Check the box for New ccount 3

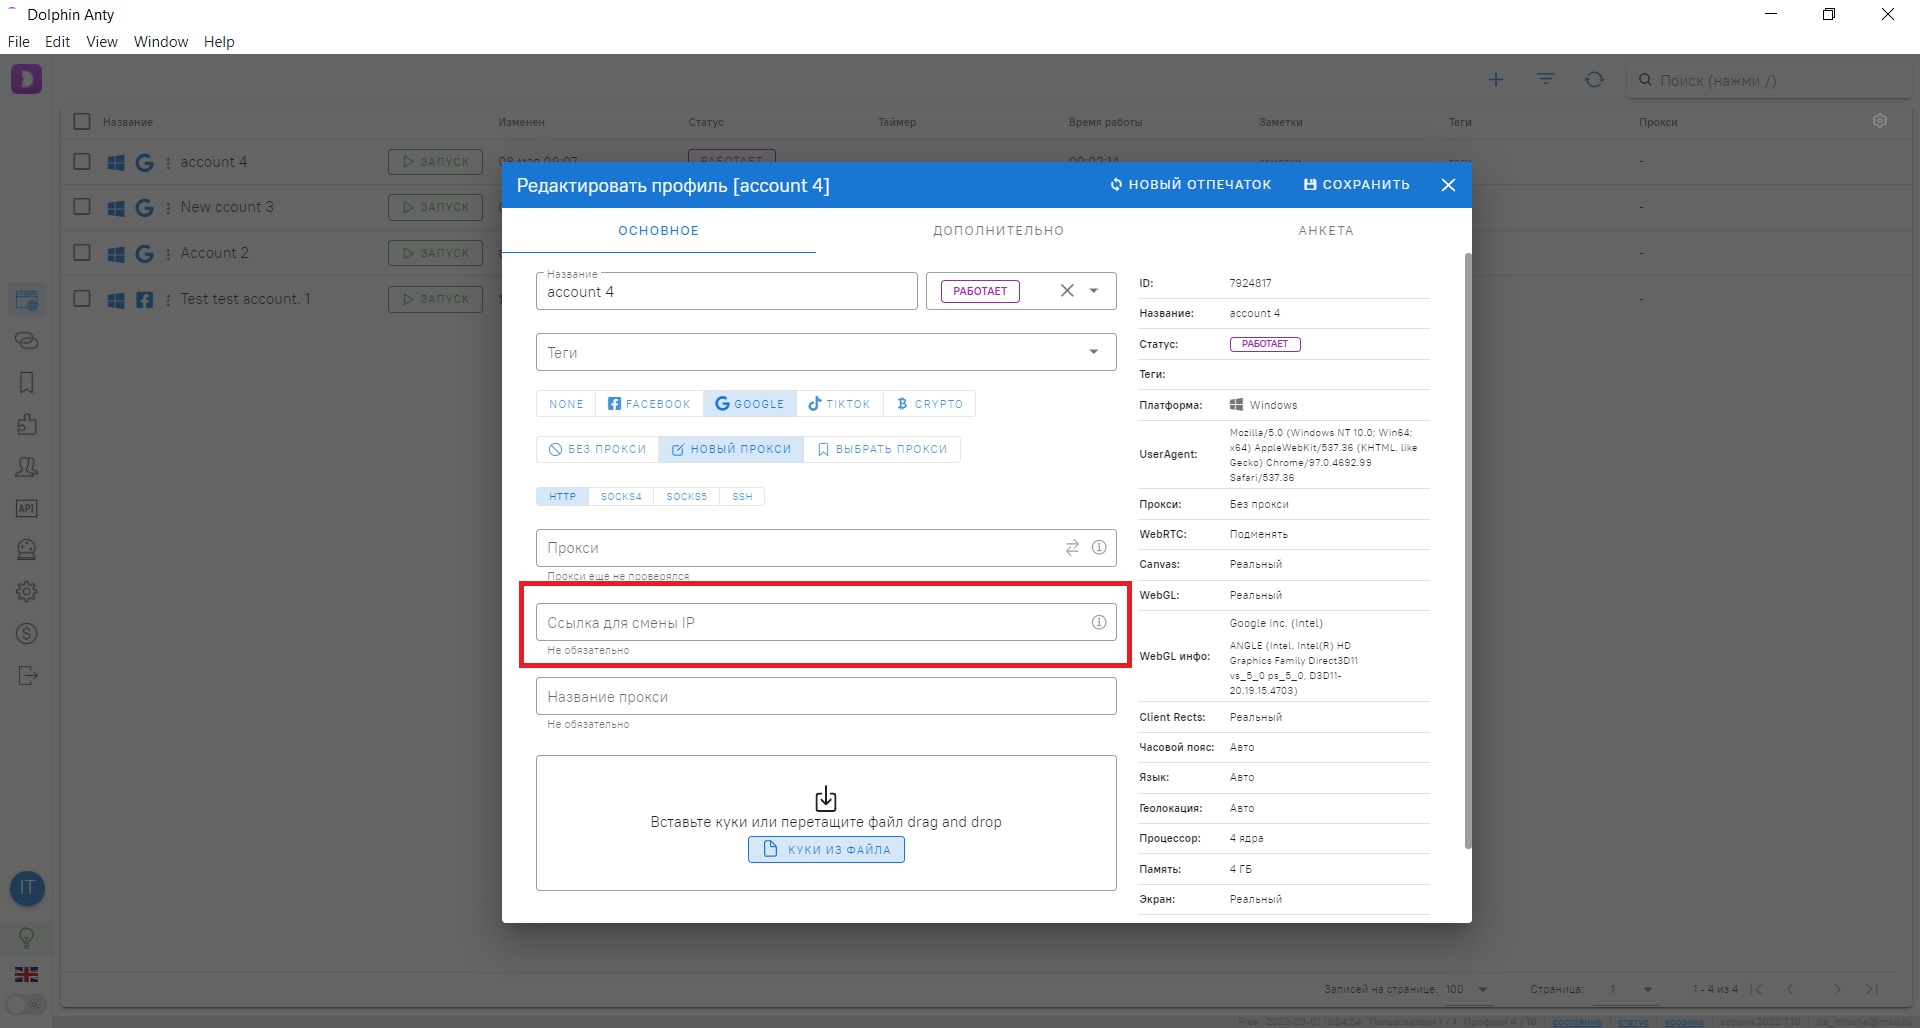[x=82, y=207]
